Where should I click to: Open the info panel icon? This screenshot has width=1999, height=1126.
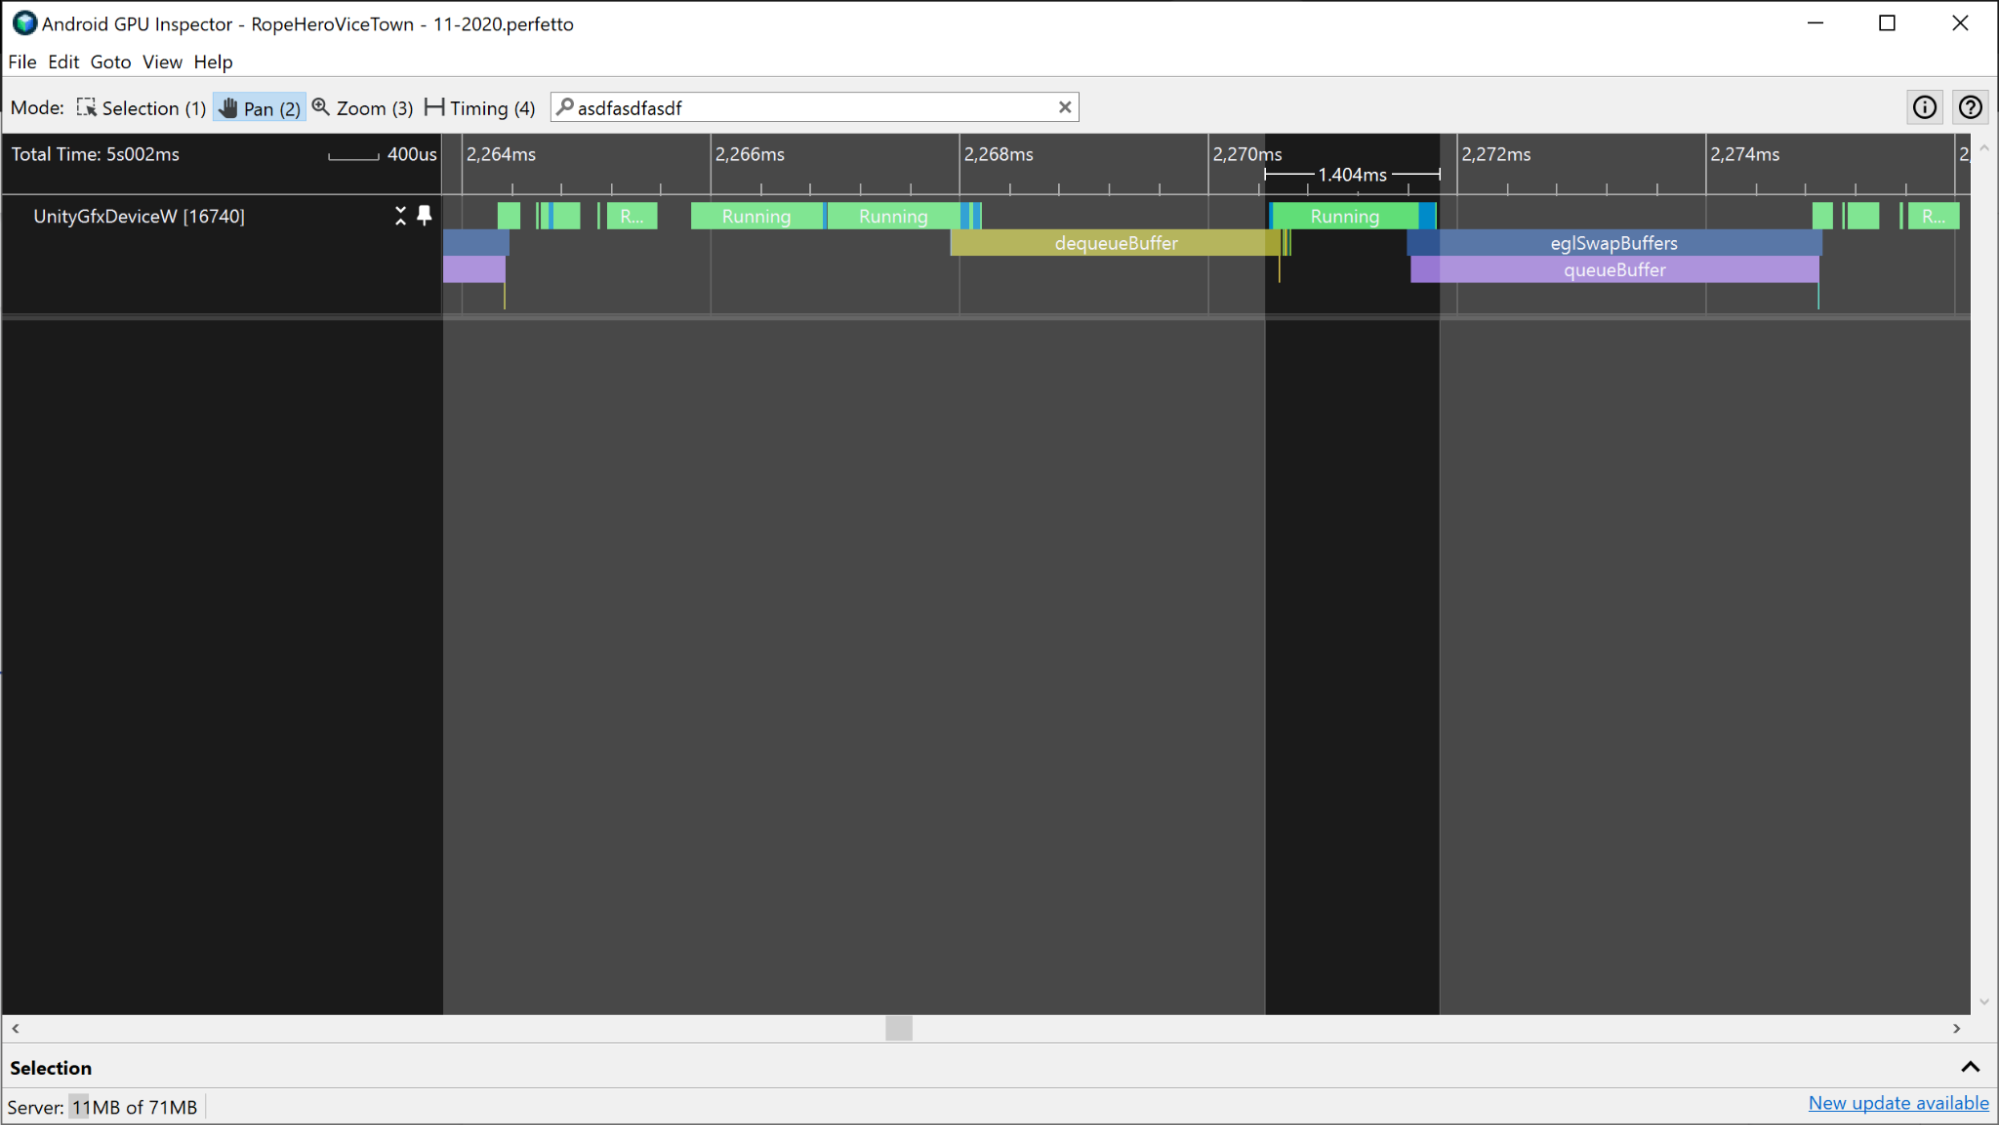click(x=1924, y=107)
